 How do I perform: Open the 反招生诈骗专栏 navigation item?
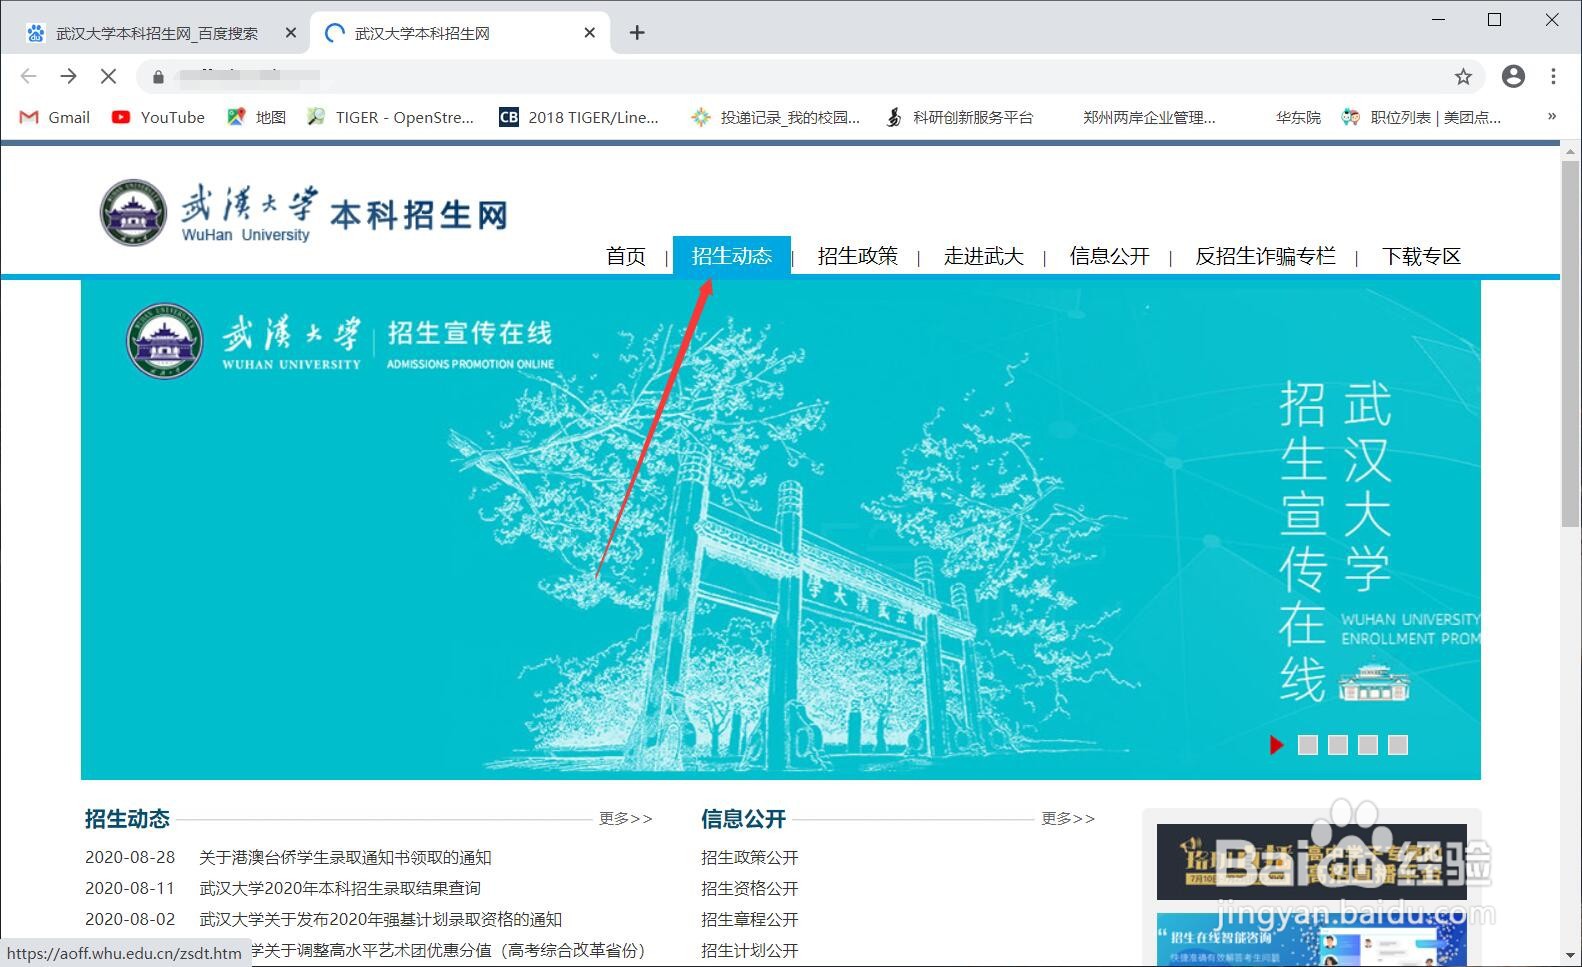click(x=1266, y=256)
